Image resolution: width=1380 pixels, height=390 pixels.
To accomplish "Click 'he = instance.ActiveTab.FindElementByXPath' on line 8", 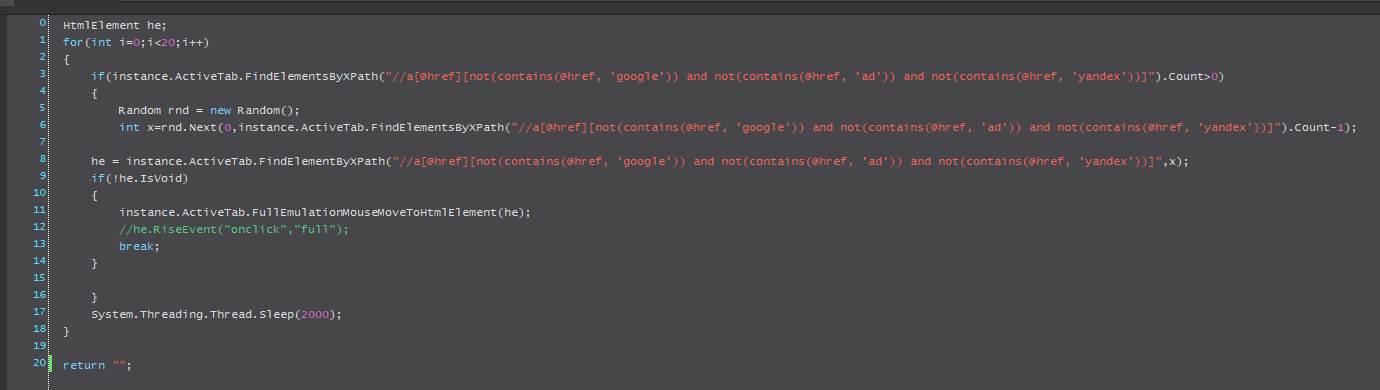I will 237,161.
